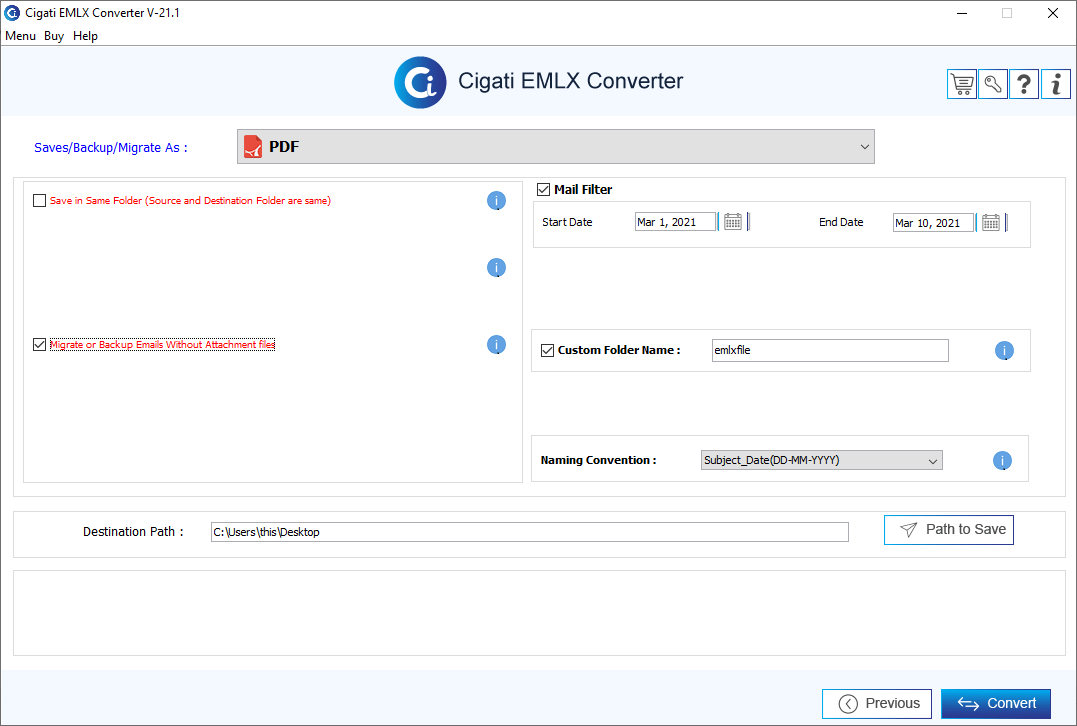
Task: Click the End Date field Mar 10, 2021
Action: [x=933, y=223]
